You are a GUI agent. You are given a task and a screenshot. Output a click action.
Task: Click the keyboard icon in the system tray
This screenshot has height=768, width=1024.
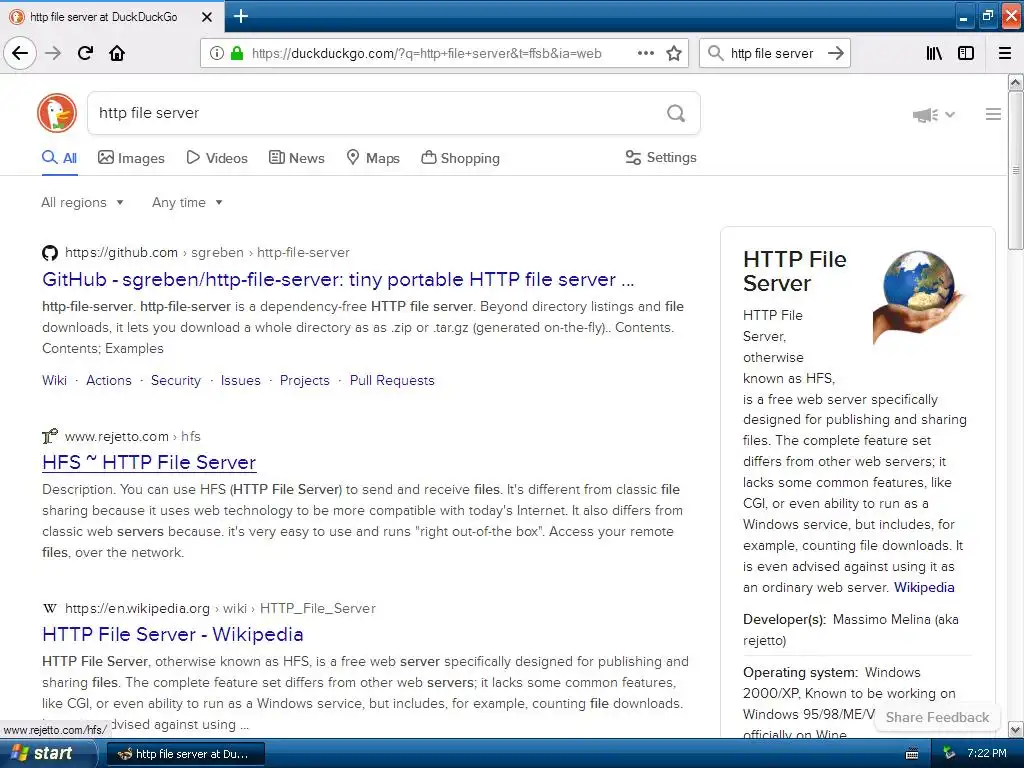[912, 754]
